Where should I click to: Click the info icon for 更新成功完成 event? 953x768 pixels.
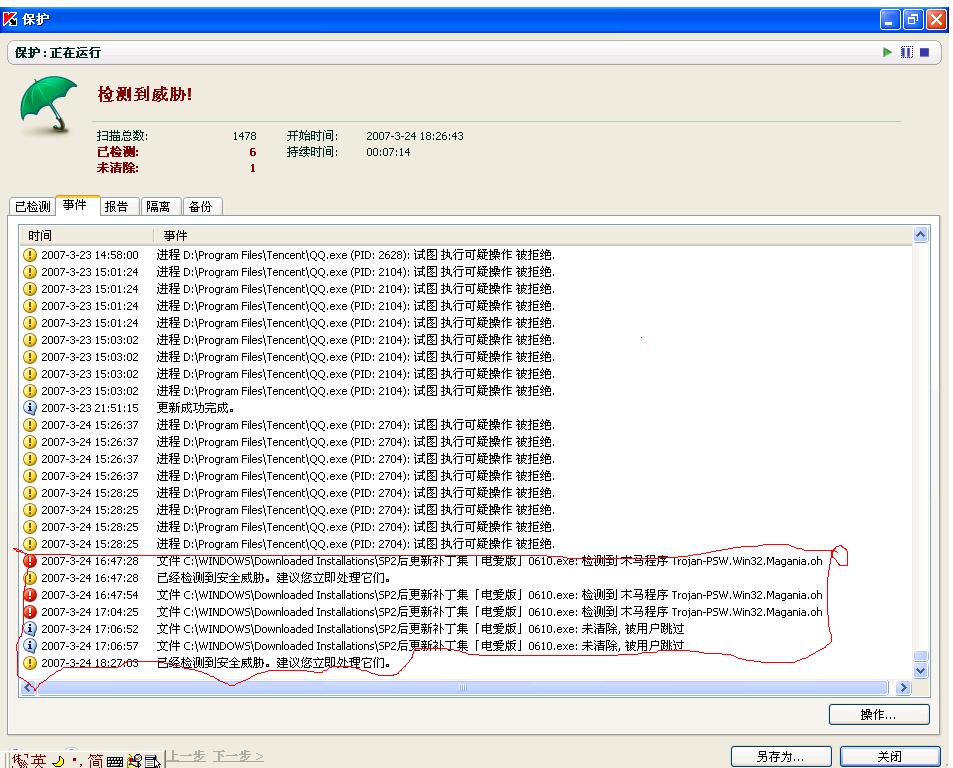click(30, 408)
